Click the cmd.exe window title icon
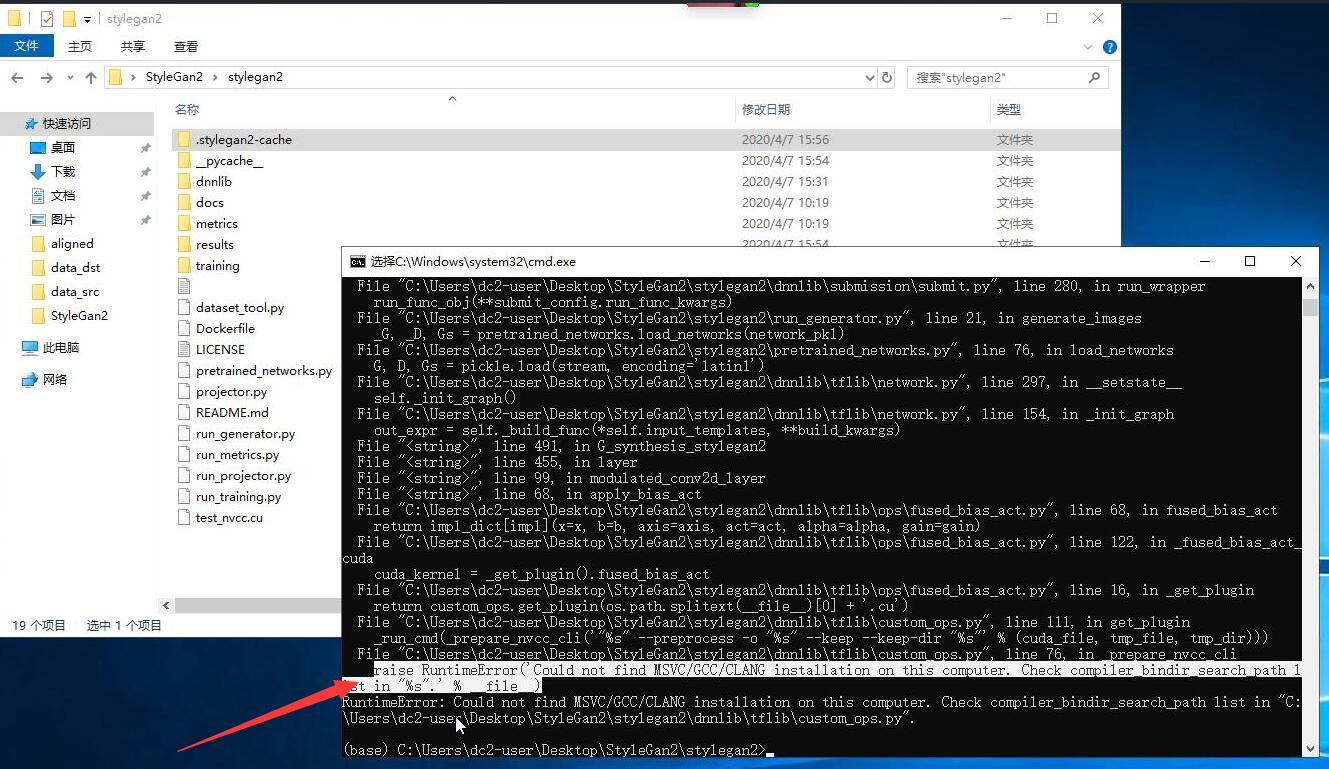 coord(357,262)
